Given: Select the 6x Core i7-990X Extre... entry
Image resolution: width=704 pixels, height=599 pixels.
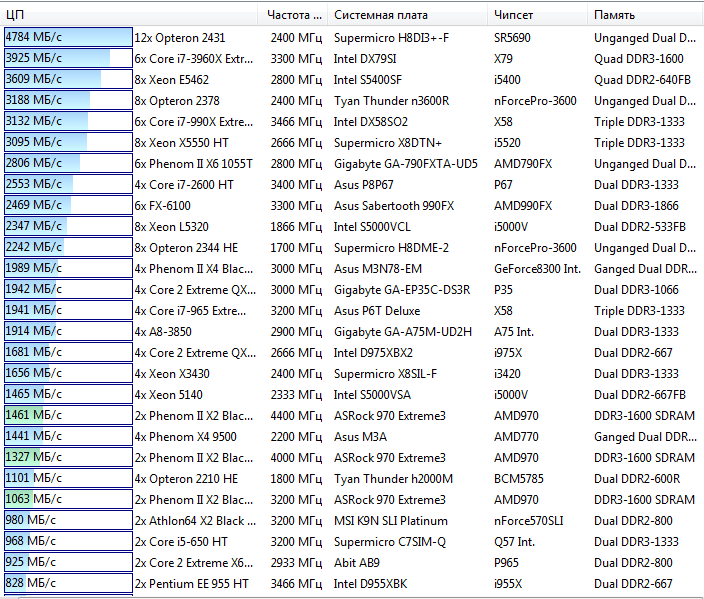Looking at the screenshot, I should point(194,122).
